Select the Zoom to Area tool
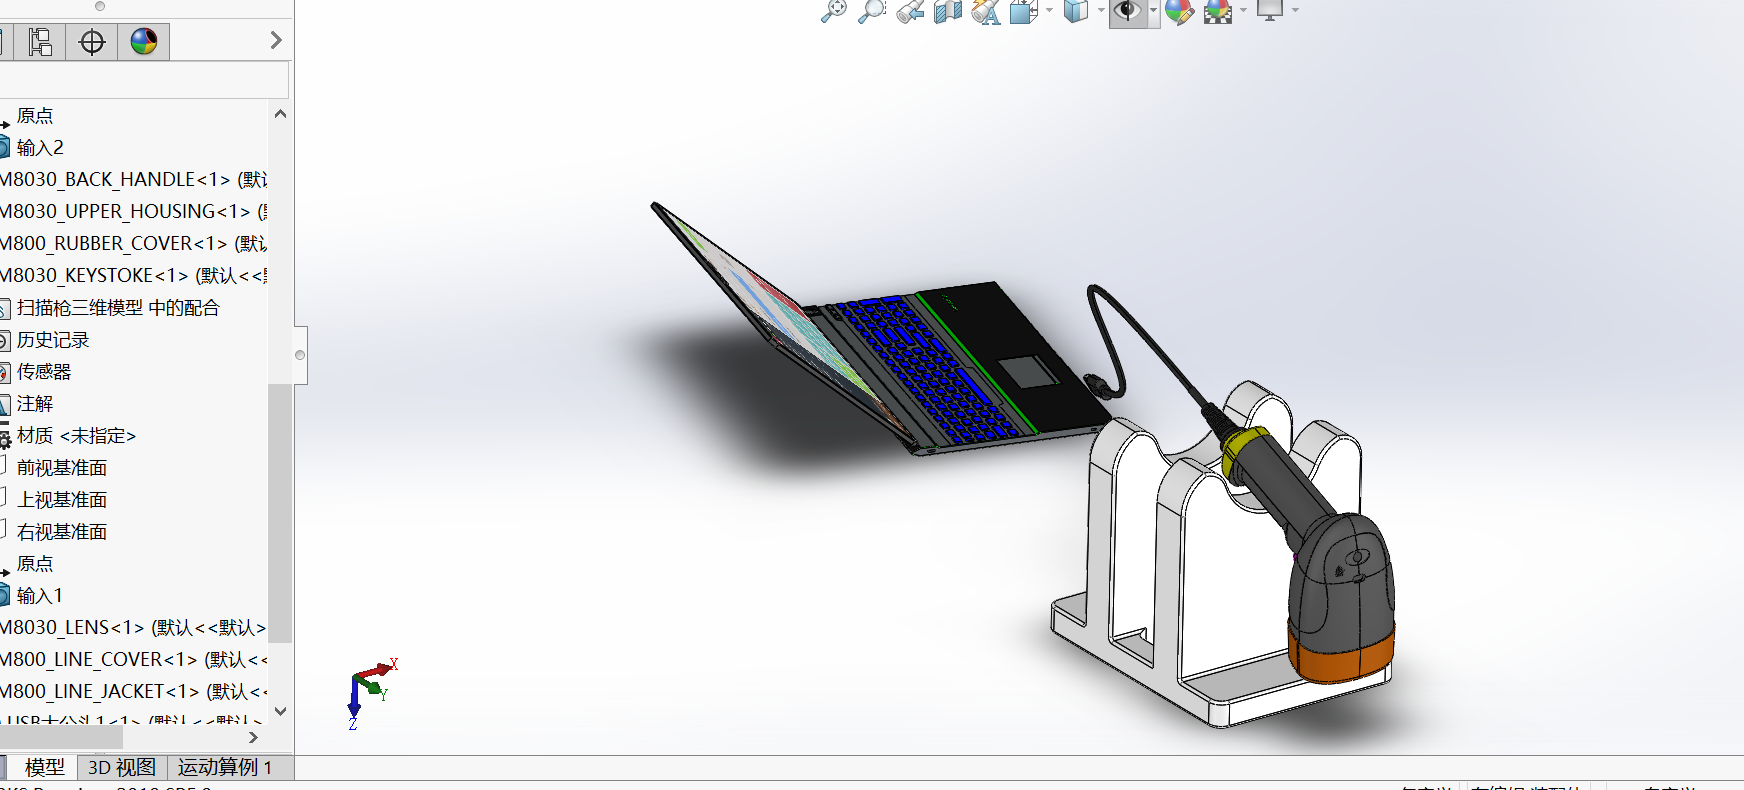The height and width of the screenshot is (790, 1744). (x=872, y=11)
